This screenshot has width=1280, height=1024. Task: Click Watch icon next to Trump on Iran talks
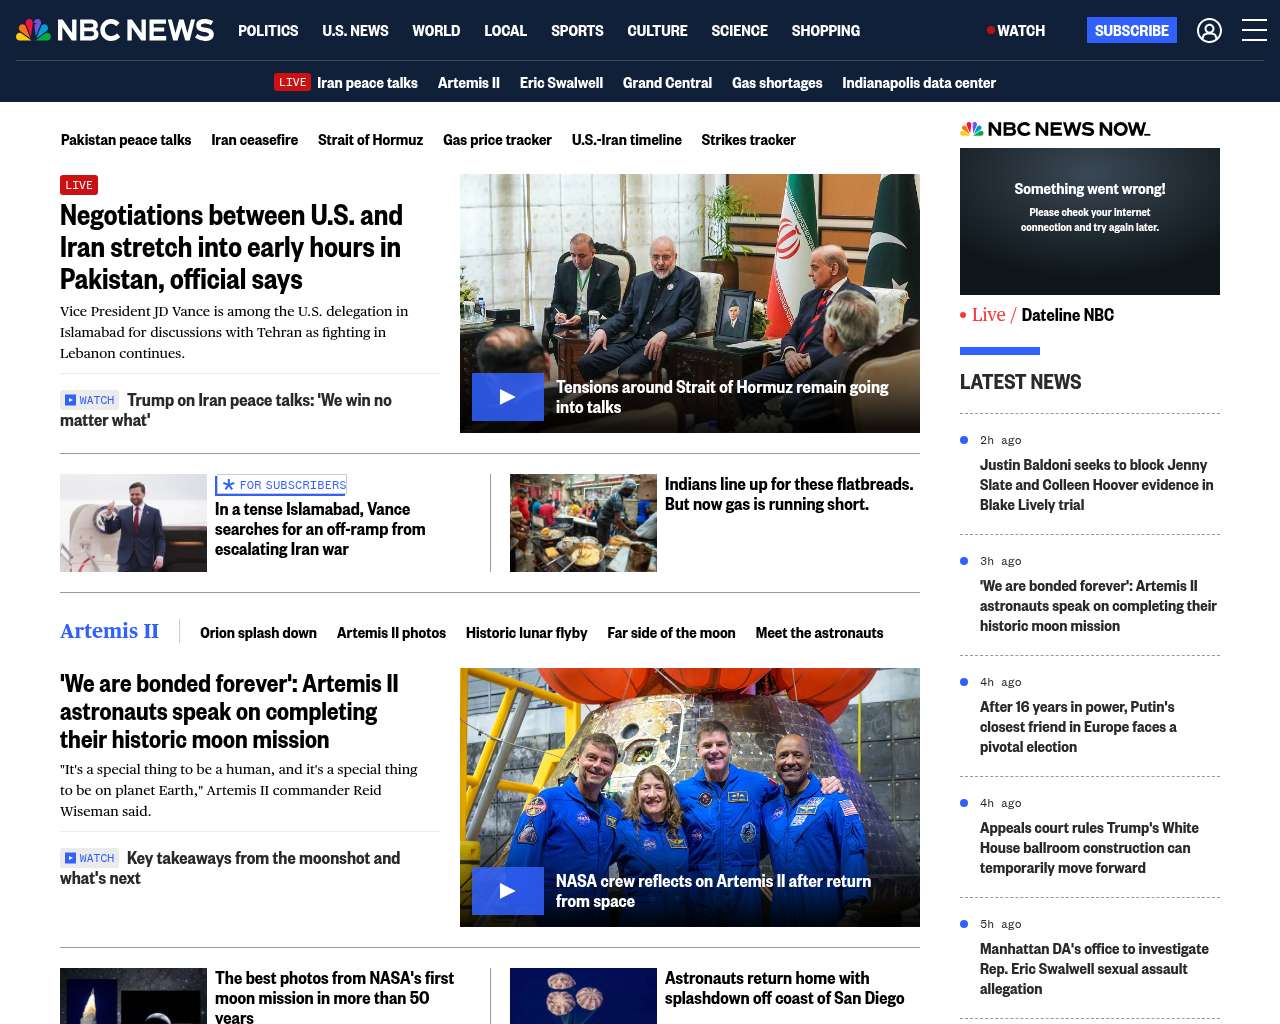point(89,400)
